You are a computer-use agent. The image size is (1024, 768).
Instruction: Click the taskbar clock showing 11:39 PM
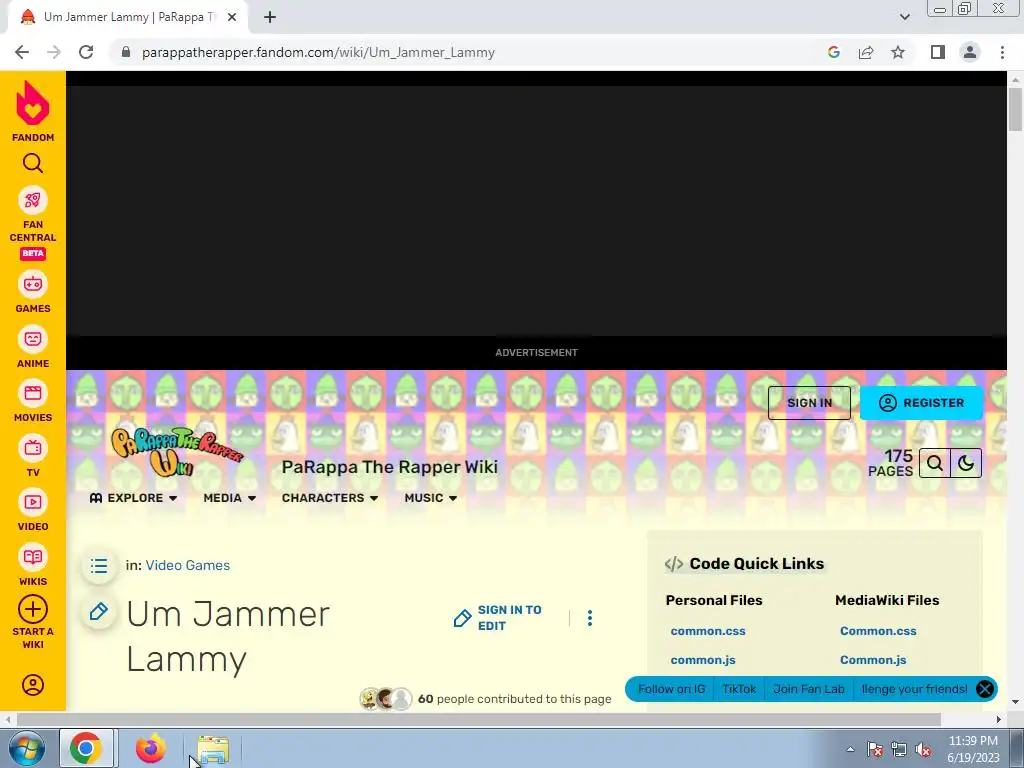(973, 748)
